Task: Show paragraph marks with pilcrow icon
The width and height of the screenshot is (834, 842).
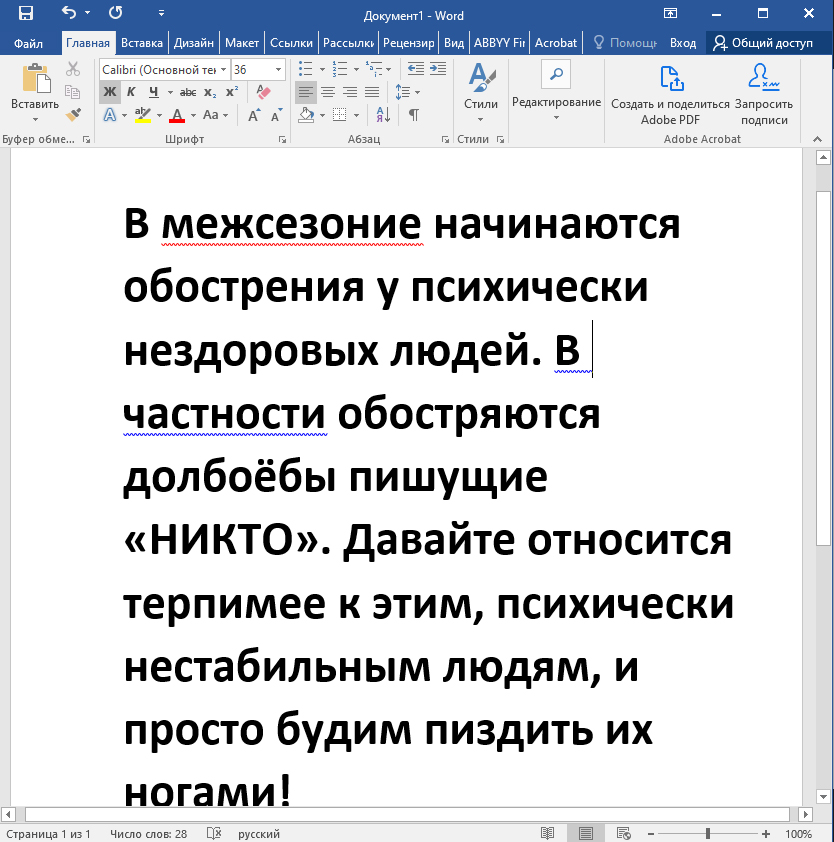Action: coord(414,114)
